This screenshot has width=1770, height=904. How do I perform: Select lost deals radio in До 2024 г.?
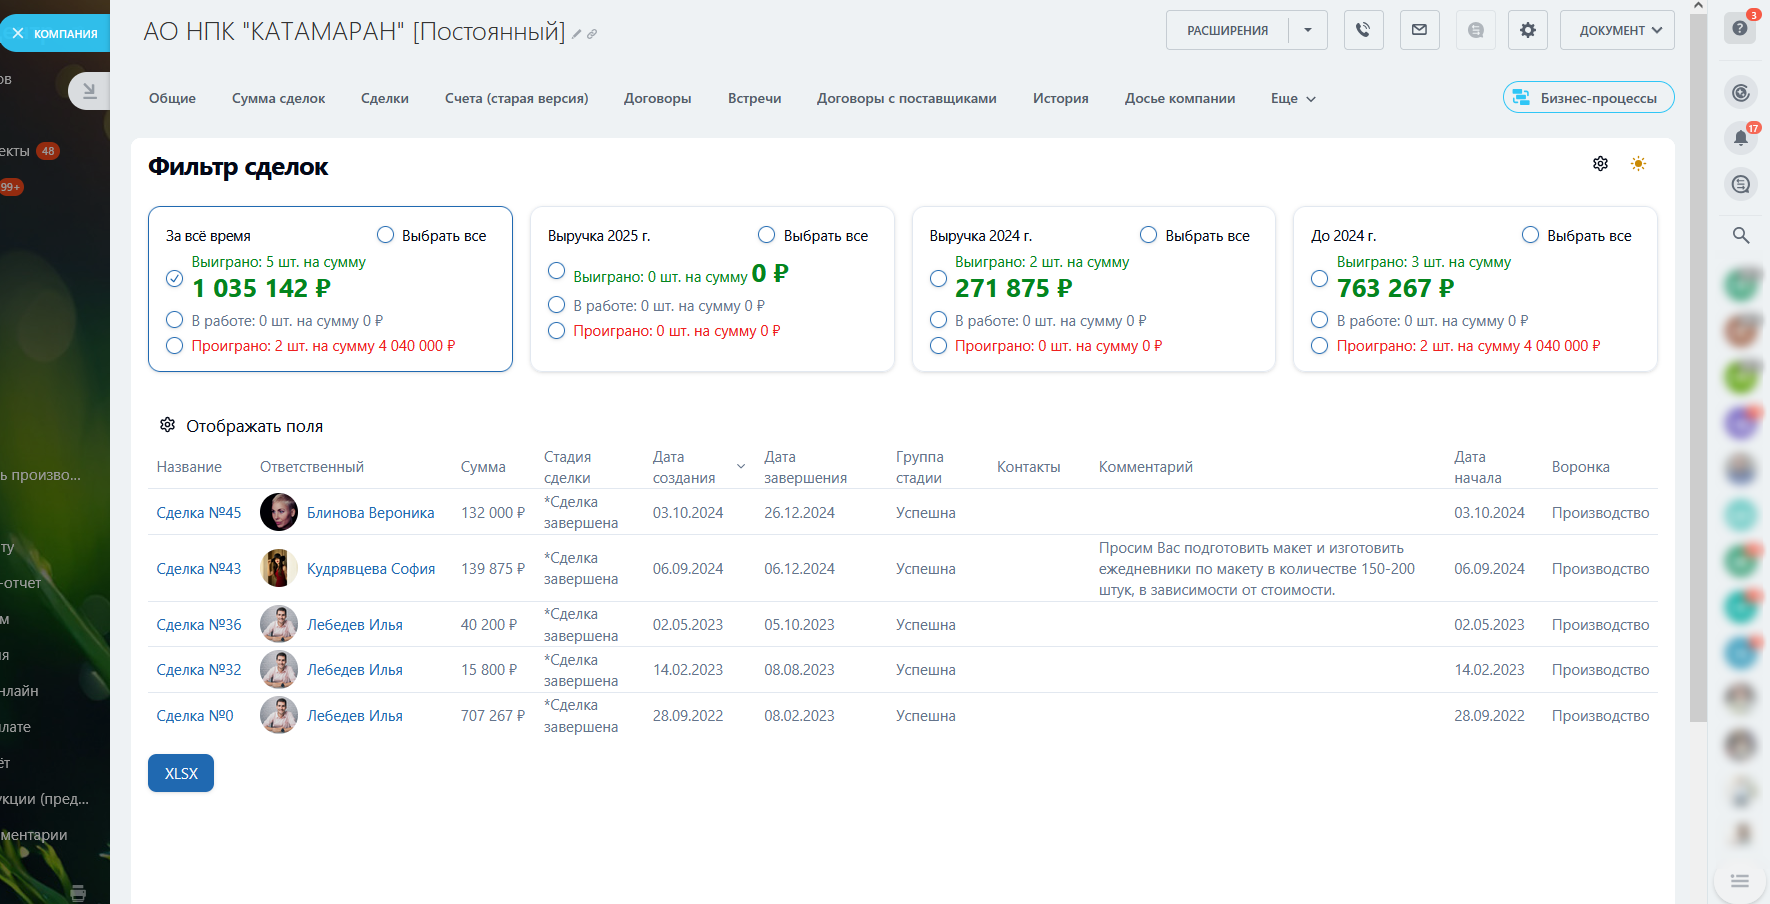pos(1320,346)
